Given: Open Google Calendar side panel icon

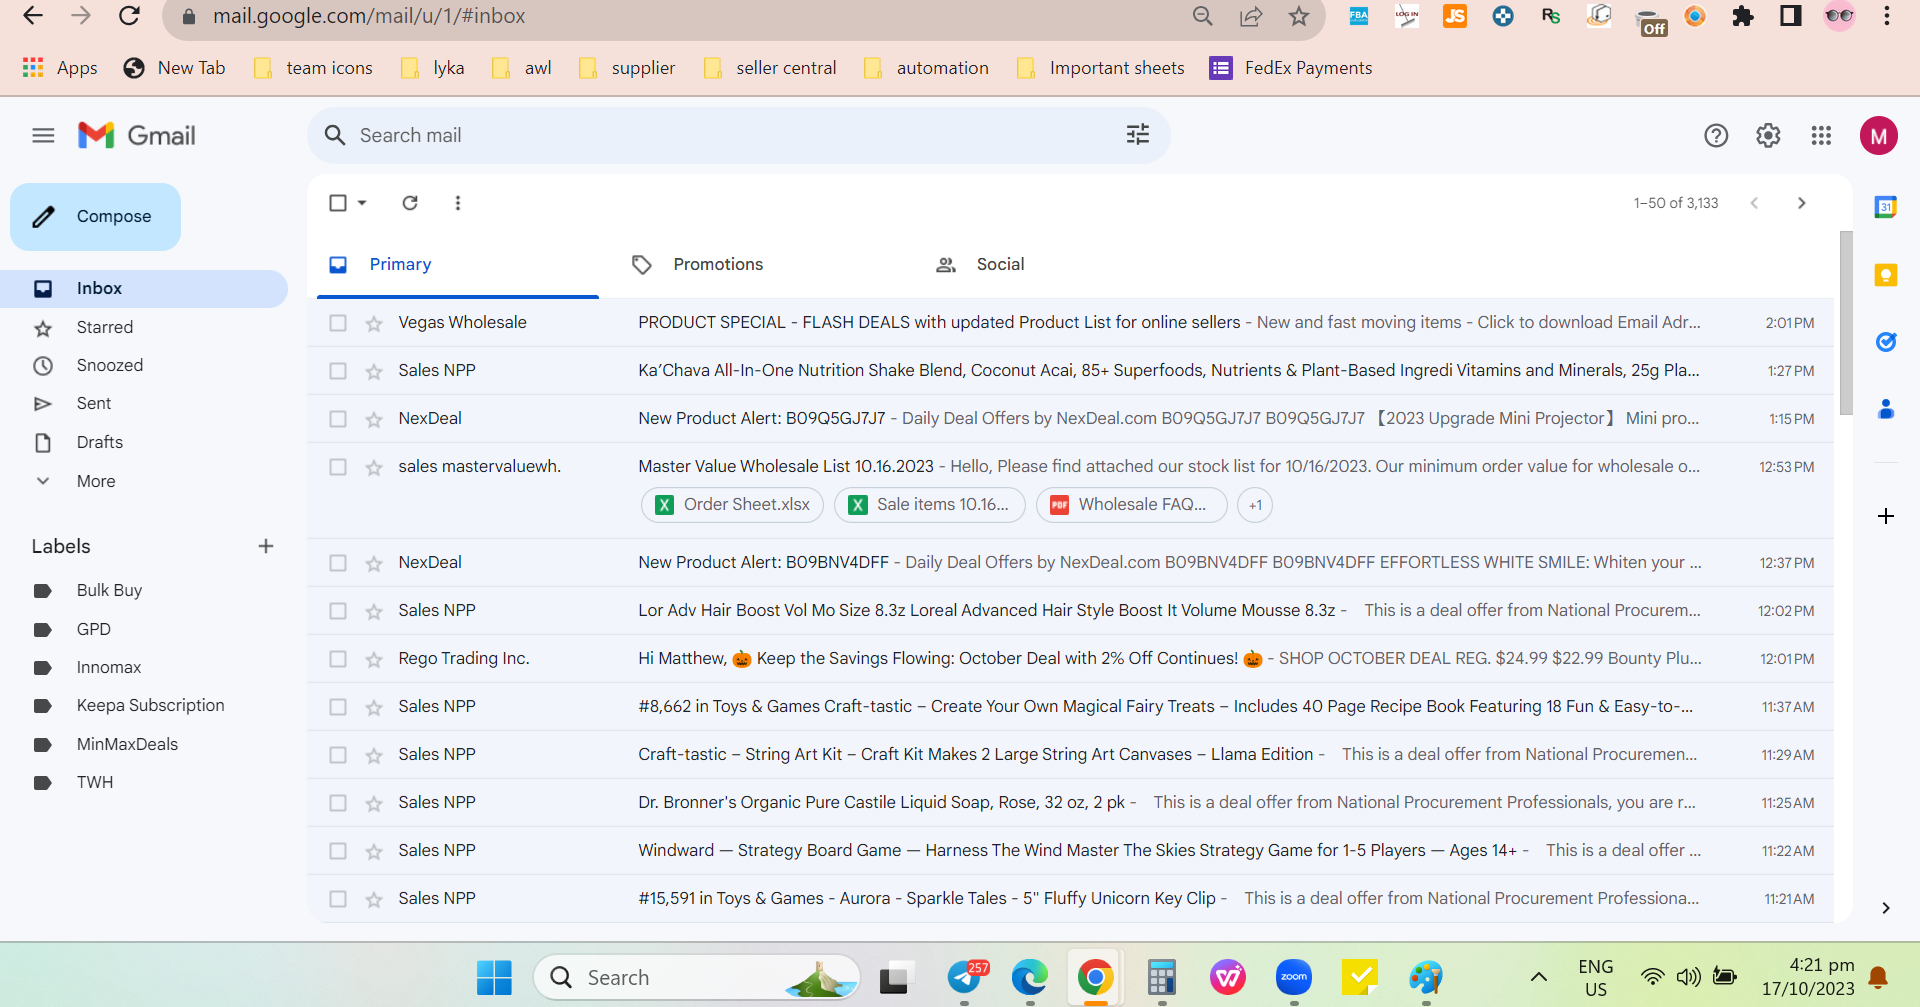Looking at the screenshot, I should tap(1886, 207).
